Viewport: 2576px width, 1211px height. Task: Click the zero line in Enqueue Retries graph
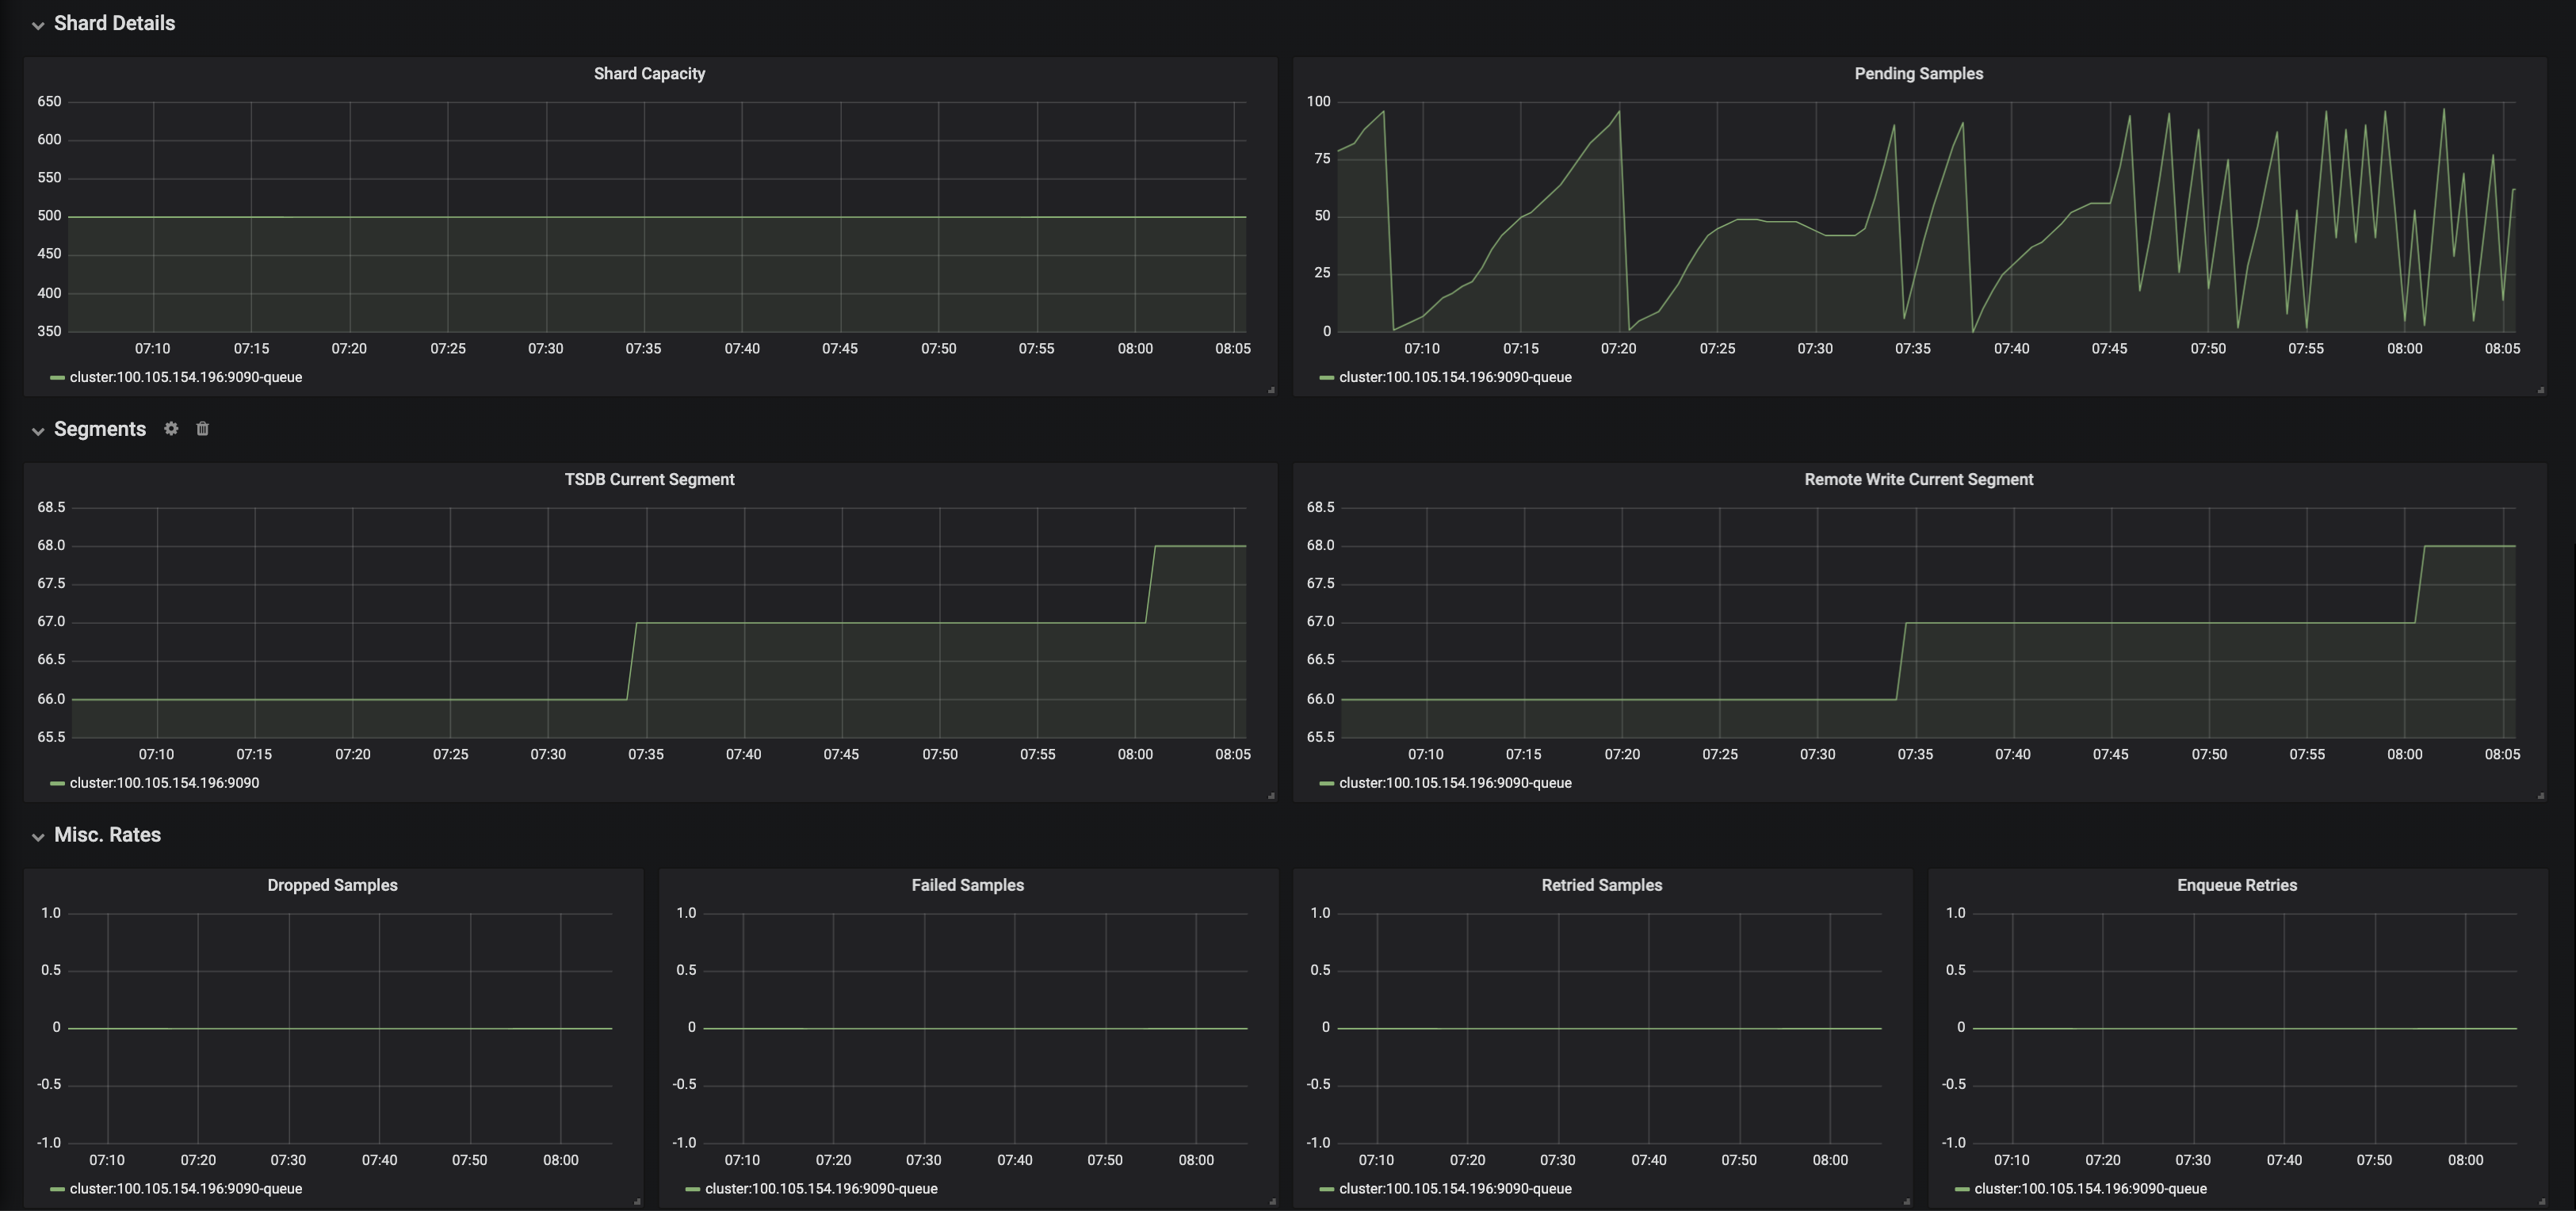2244,1028
